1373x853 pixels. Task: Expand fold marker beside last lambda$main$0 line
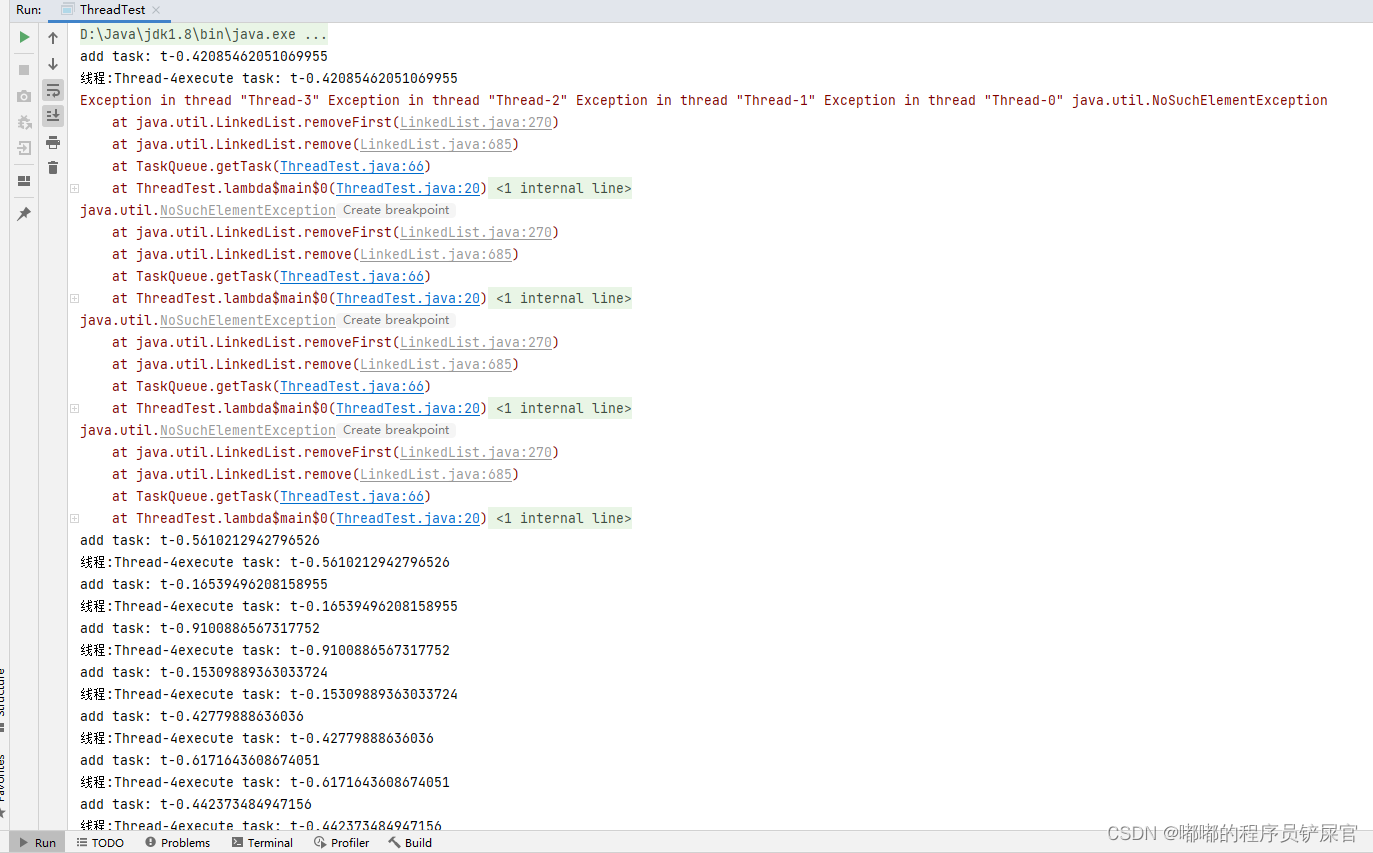(x=74, y=518)
